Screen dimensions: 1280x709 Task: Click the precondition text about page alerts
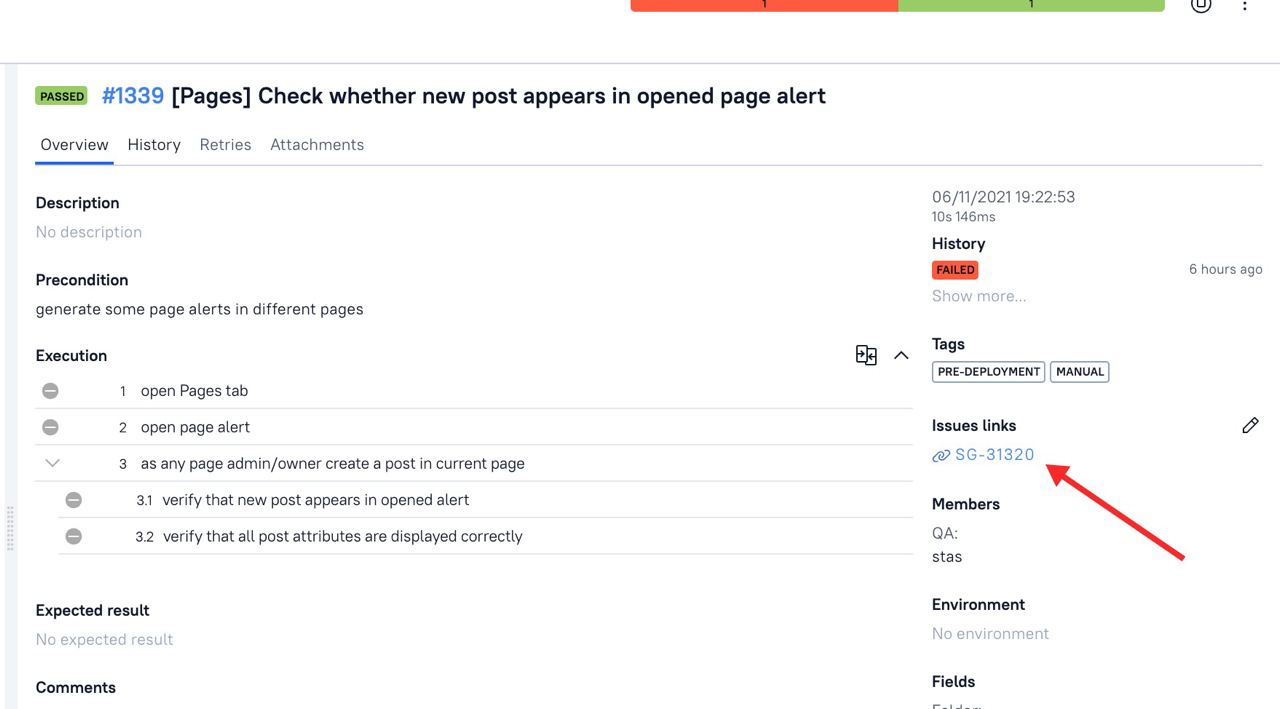[x=199, y=309]
